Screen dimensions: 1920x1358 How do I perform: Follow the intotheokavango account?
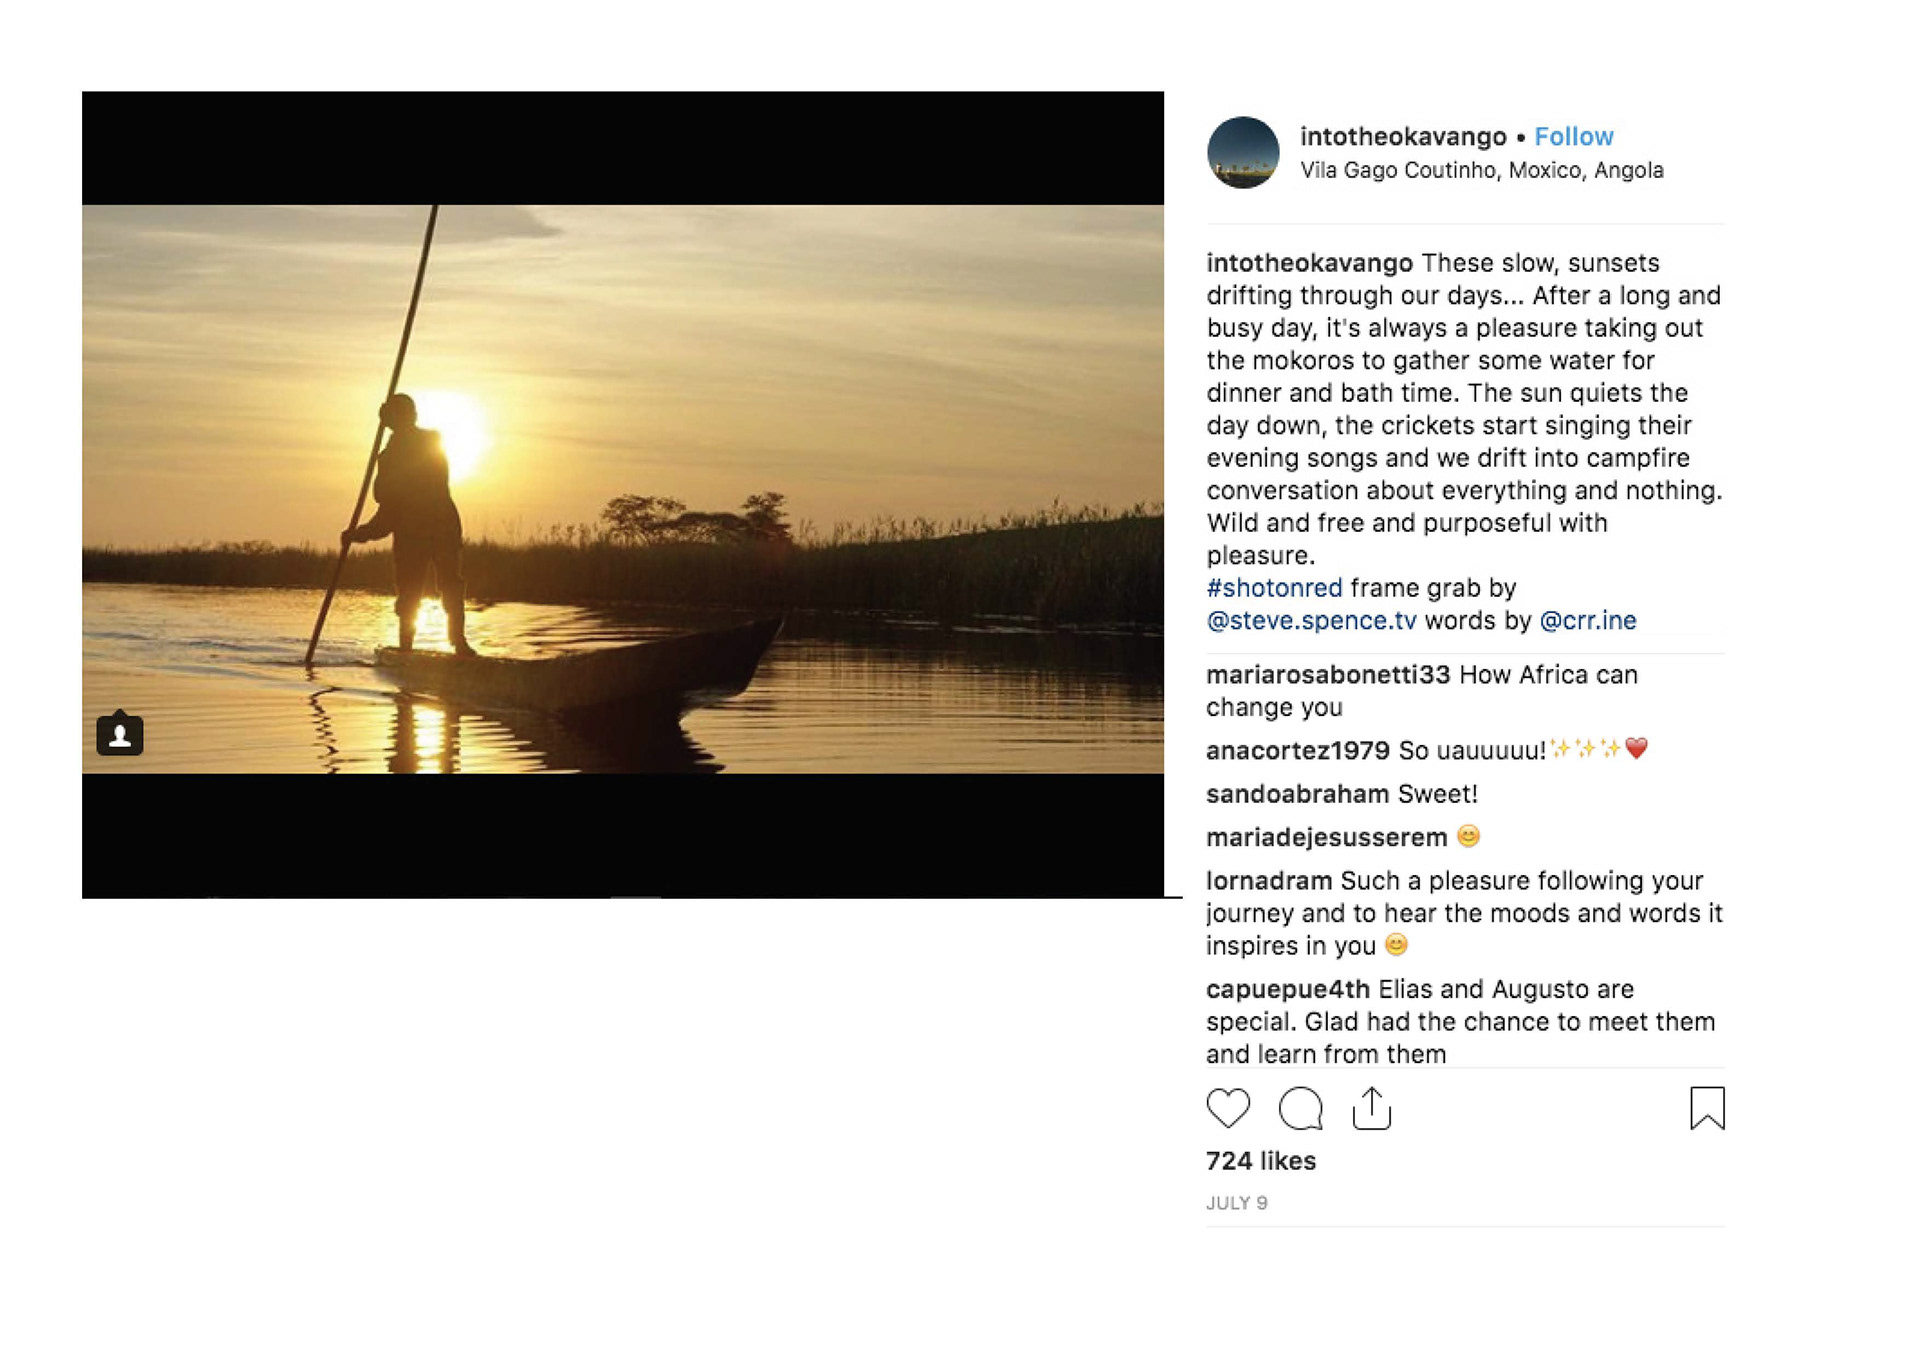(x=1573, y=137)
